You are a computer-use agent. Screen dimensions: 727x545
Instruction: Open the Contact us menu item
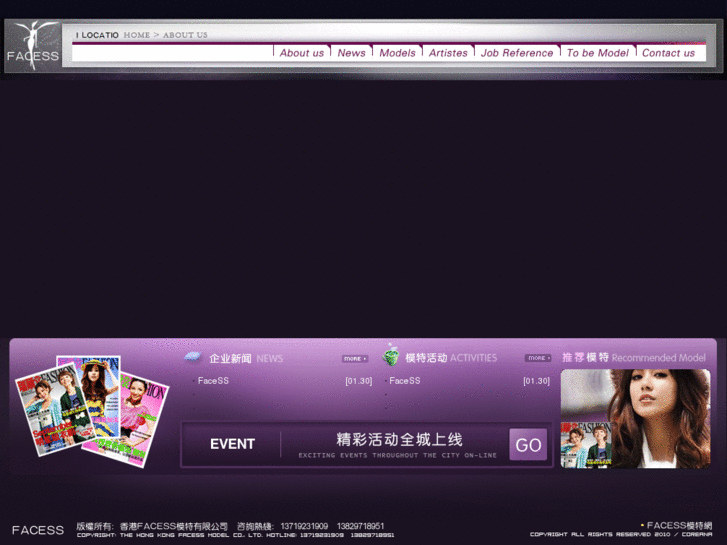(668, 53)
